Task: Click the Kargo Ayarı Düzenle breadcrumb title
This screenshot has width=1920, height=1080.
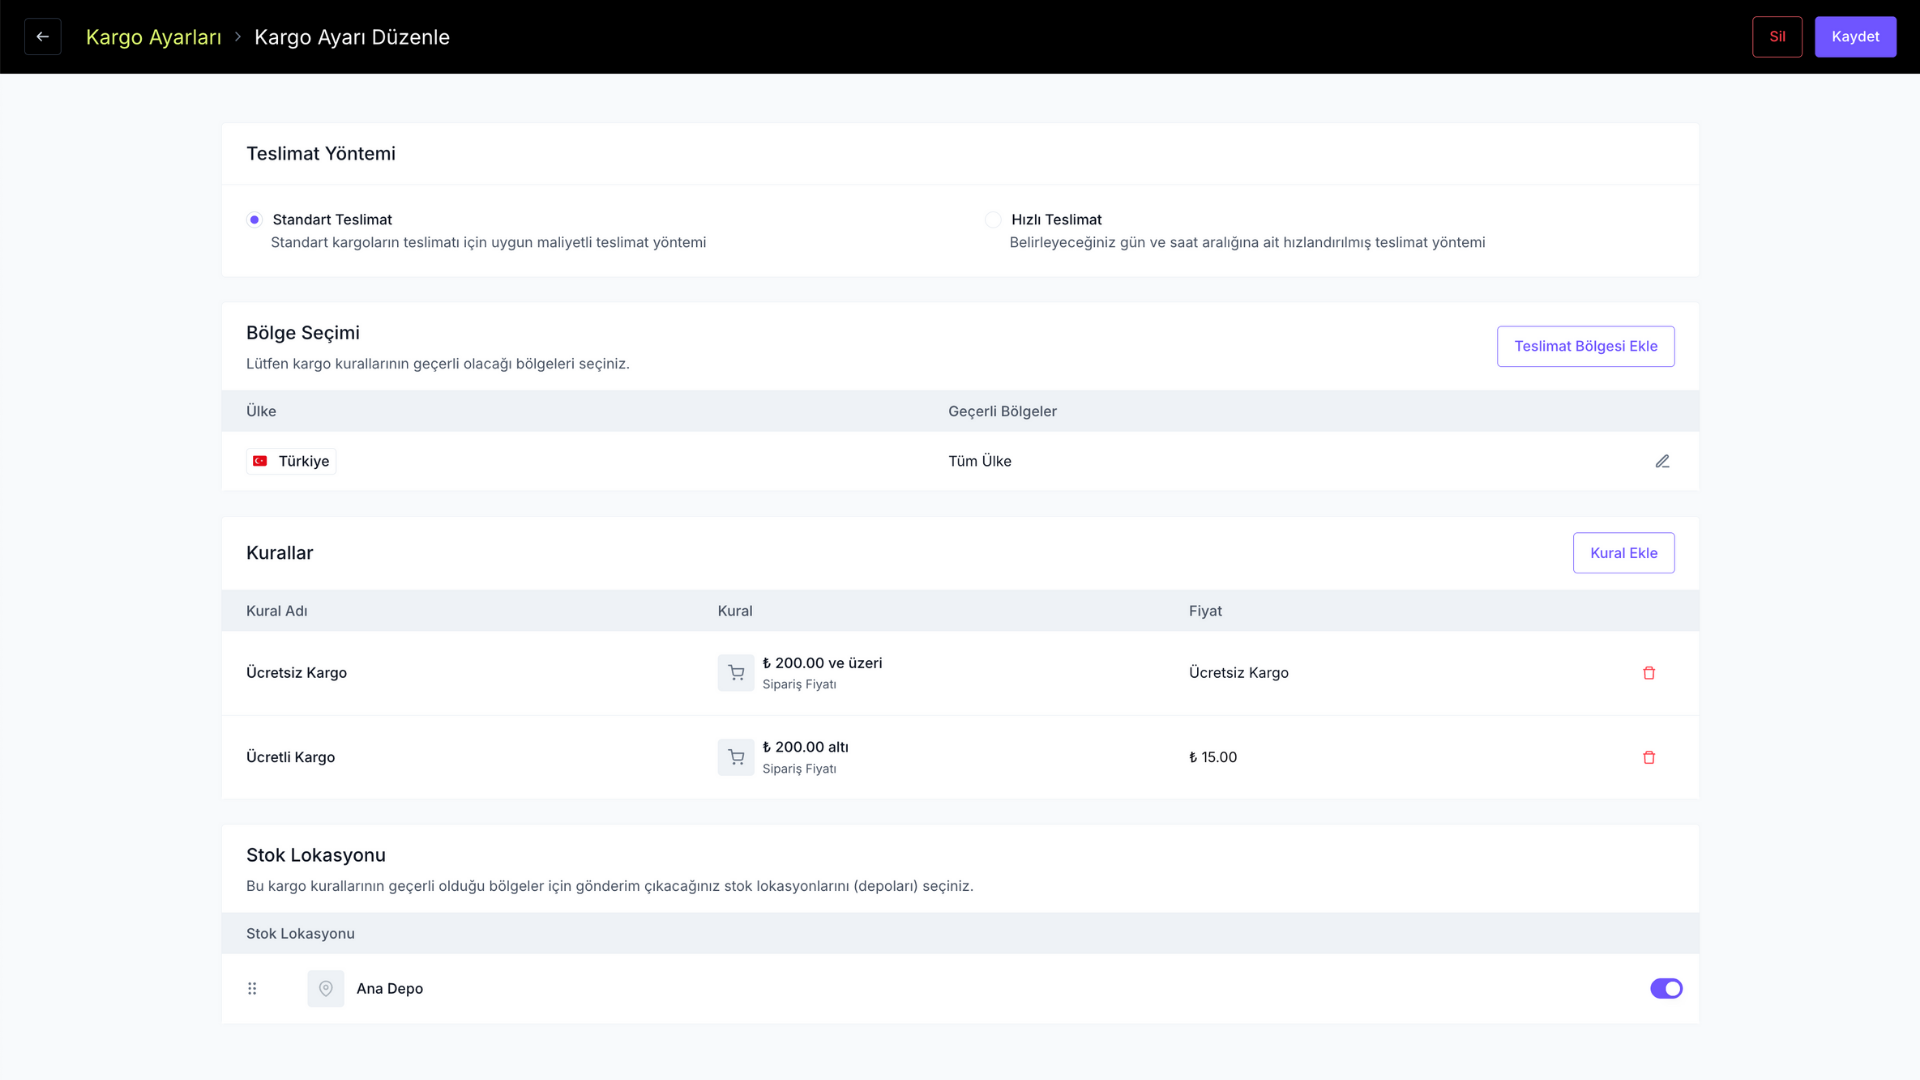Action: (352, 37)
